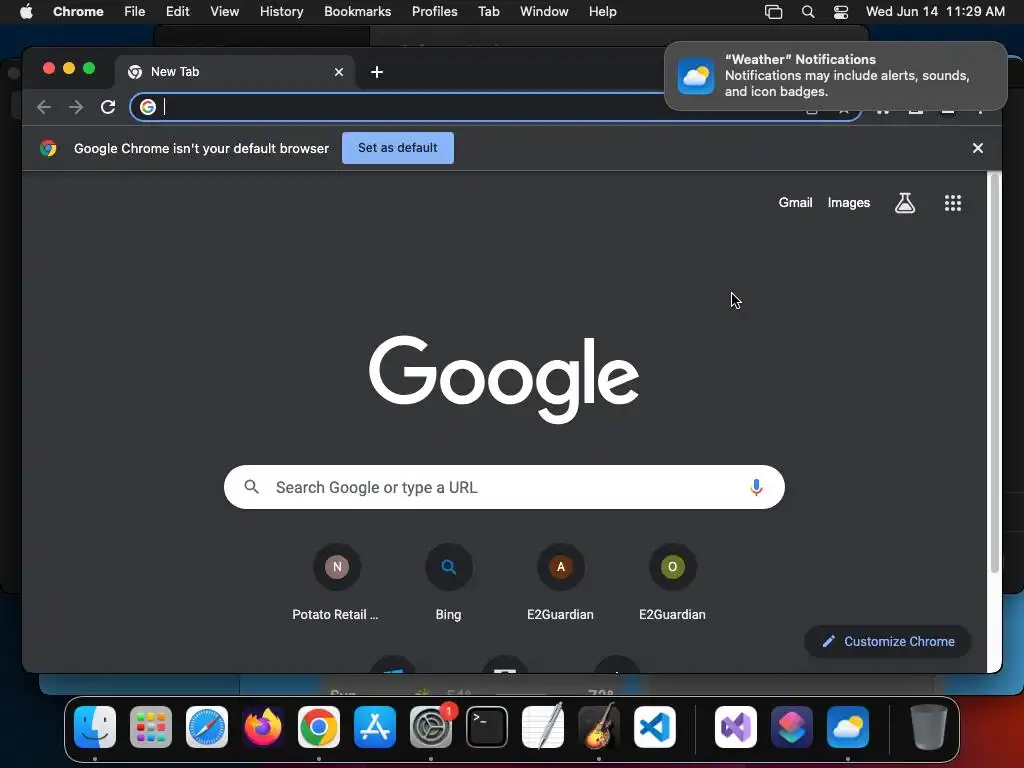Image resolution: width=1024 pixels, height=768 pixels.
Task: Close the New Tab tab
Action: coord(339,72)
